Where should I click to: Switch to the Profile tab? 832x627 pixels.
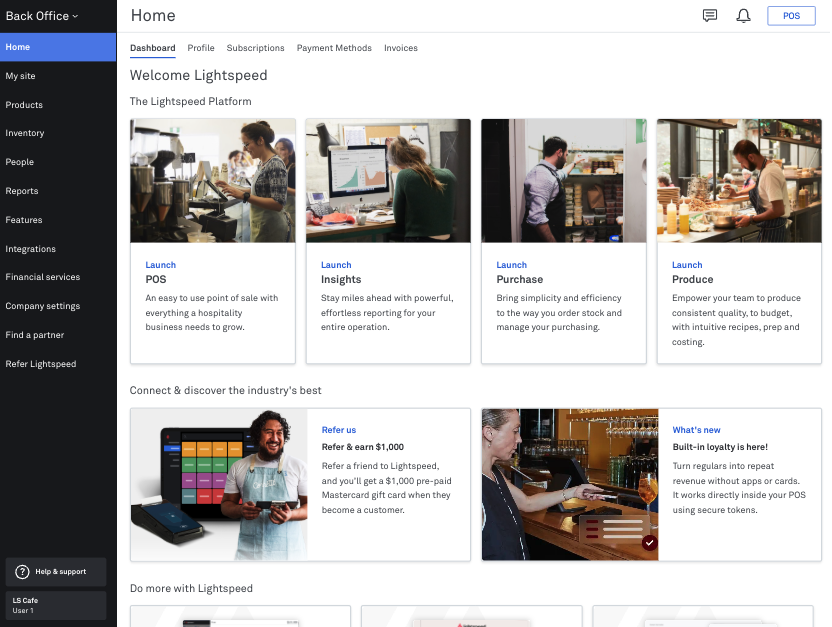tap(201, 48)
